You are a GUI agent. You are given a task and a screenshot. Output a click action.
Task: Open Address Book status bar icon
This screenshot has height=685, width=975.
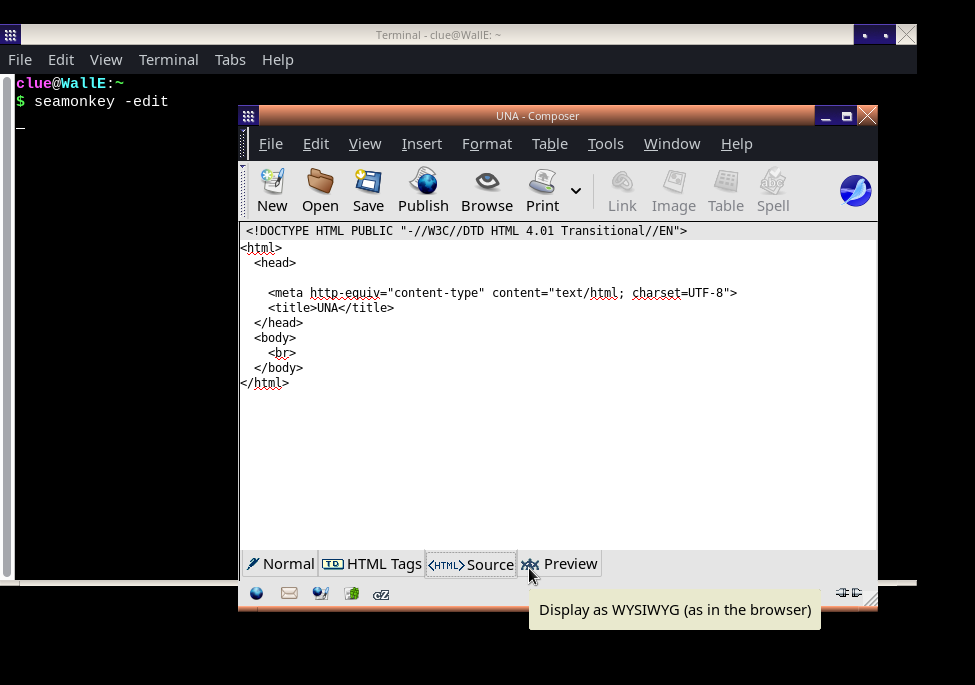[351, 594]
